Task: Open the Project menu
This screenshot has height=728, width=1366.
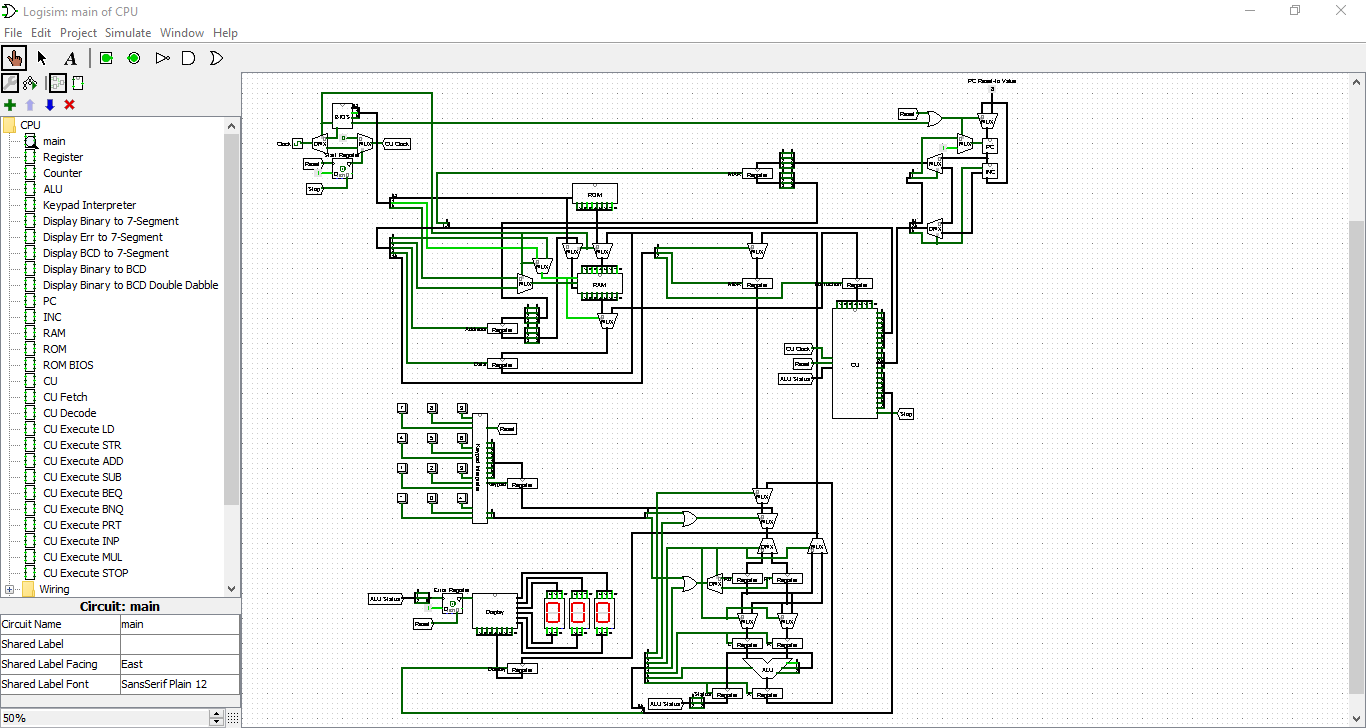Action: pos(78,33)
